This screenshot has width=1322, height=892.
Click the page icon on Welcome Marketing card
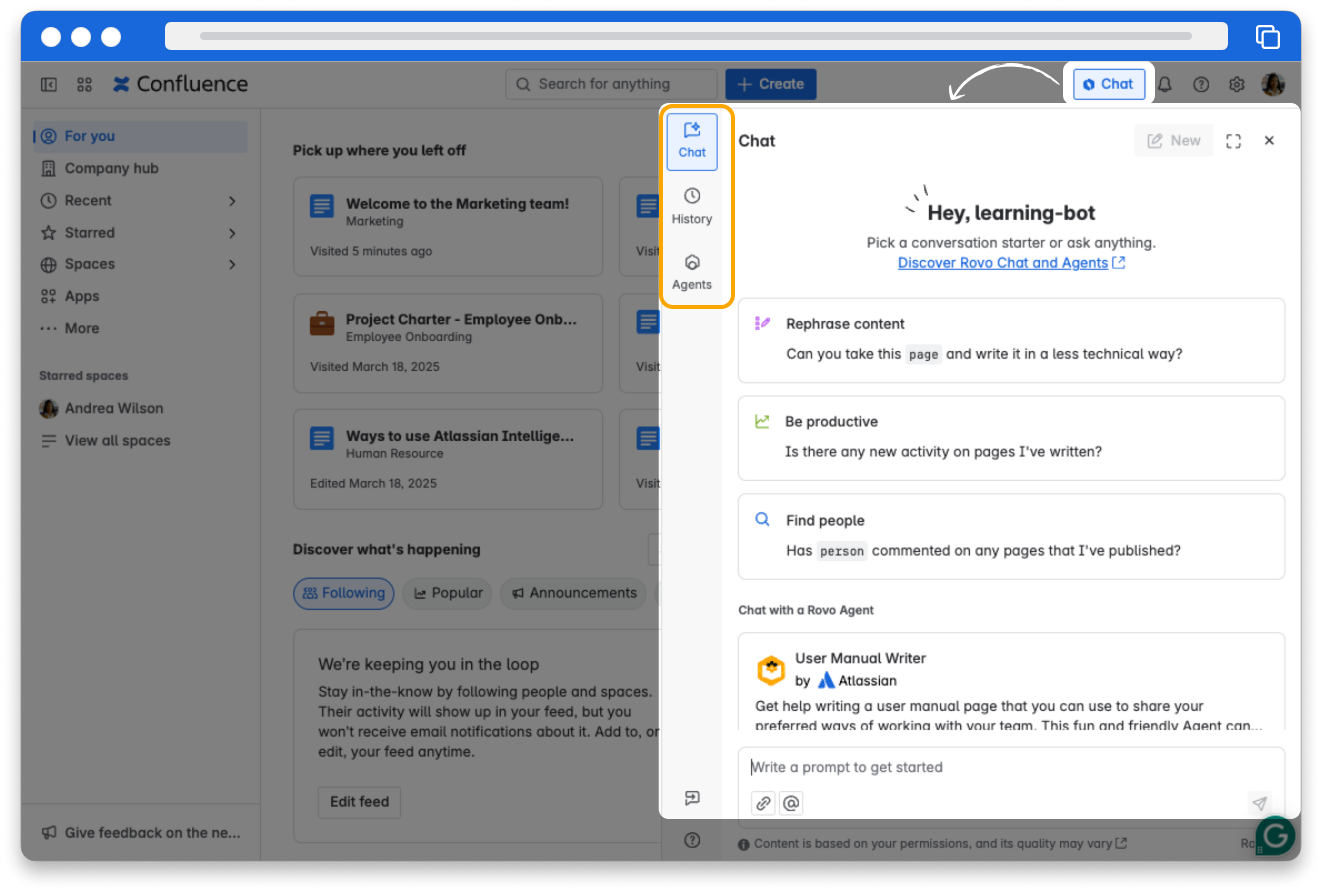coord(322,208)
